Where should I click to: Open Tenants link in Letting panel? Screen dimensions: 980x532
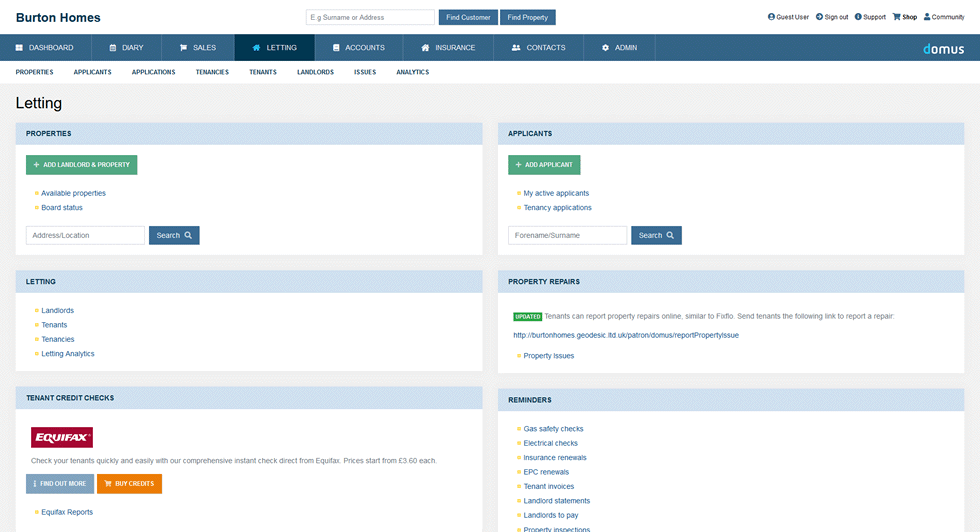pos(54,325)
